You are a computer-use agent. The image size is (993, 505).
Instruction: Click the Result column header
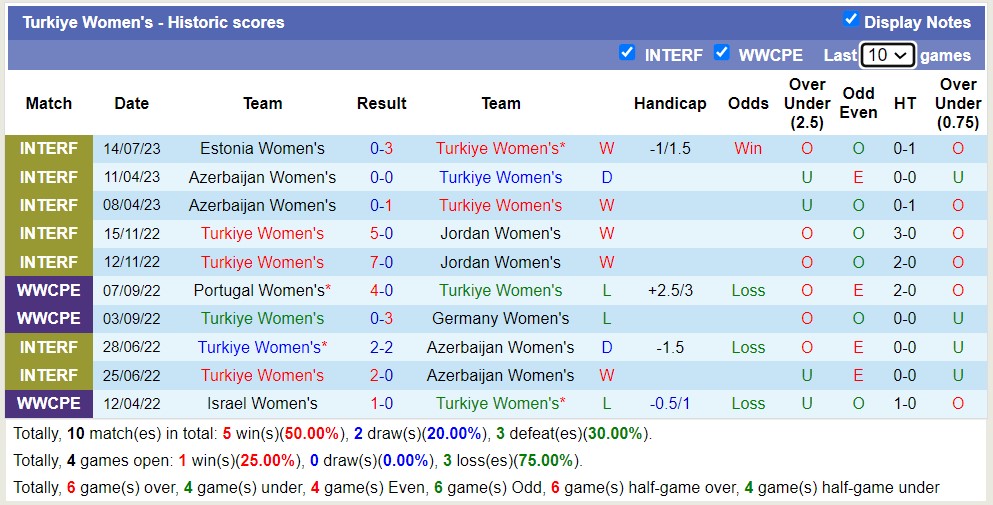(x=381, y=103)
